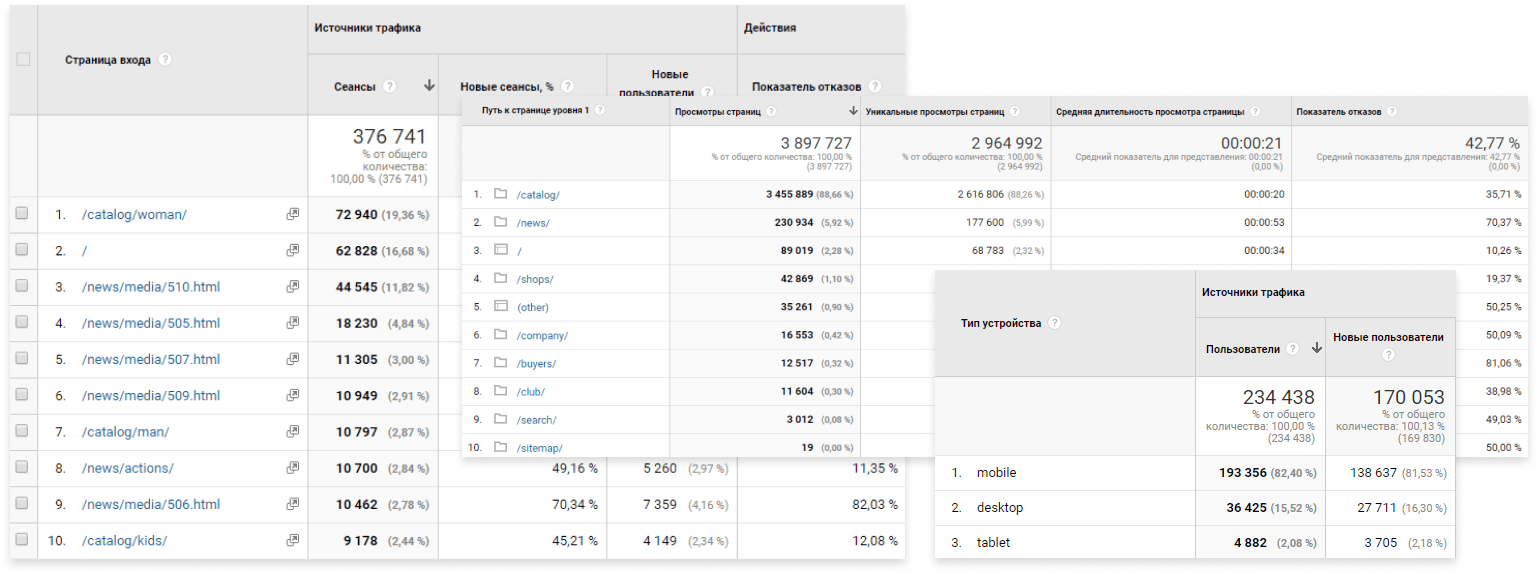The height and width of the screenshot is (574, 1538).
Task: Check the box for /catalog/woman/ row
Action: tap(23, 214)
